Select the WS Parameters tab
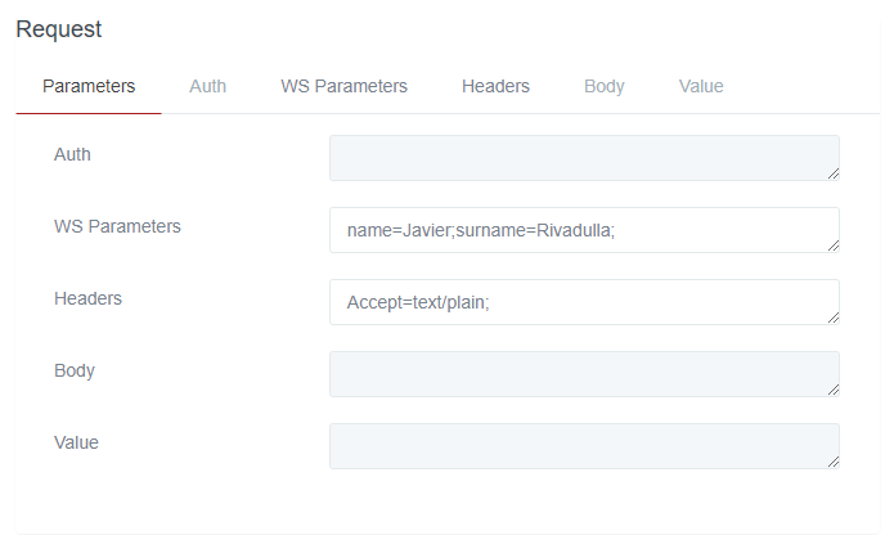Image resolution: width=887 pixels, height=535 pixels. (x=344, y=86)
